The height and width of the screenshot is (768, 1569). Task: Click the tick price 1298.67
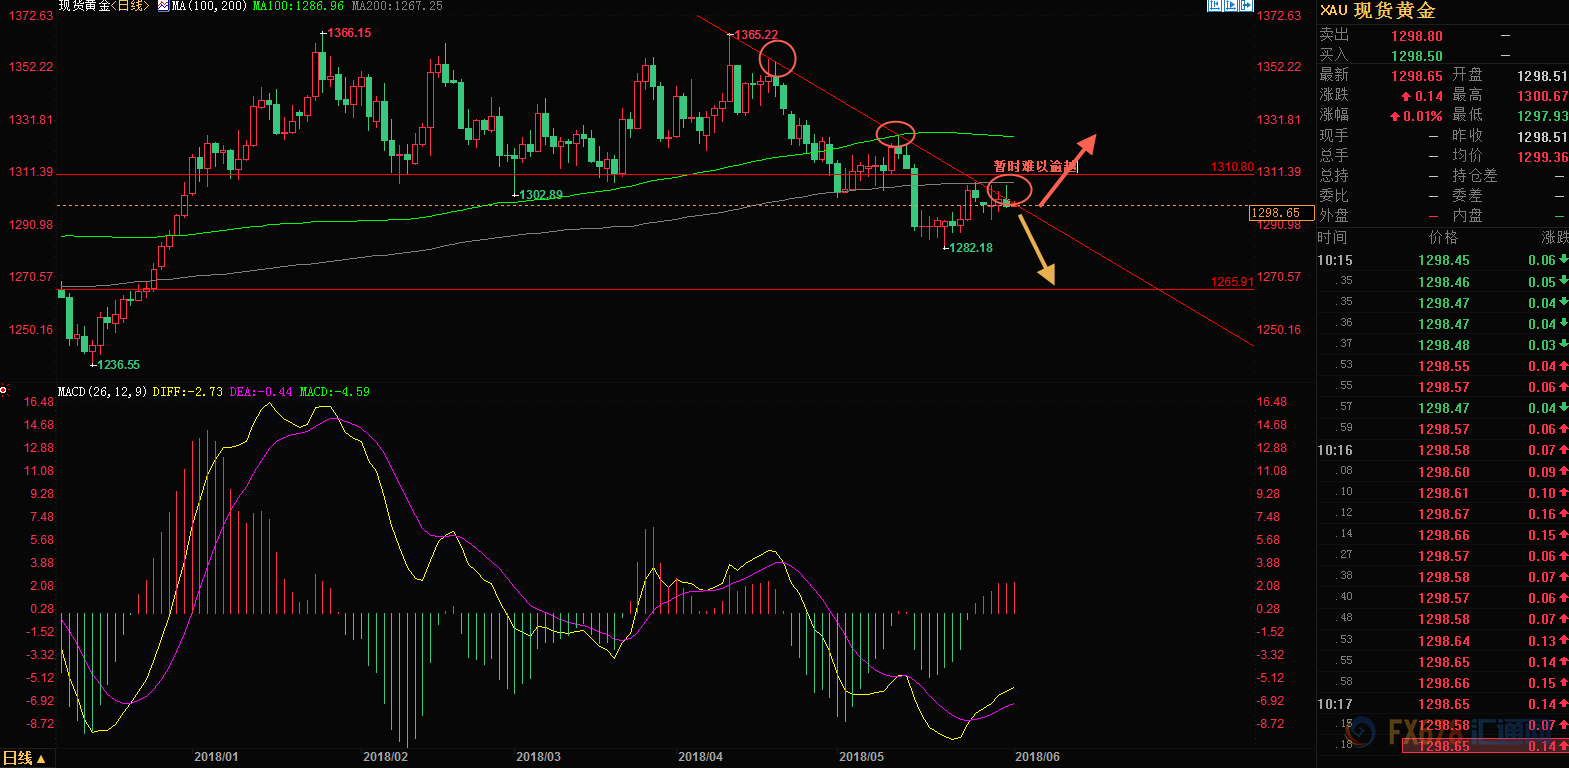click(1444, 514)
